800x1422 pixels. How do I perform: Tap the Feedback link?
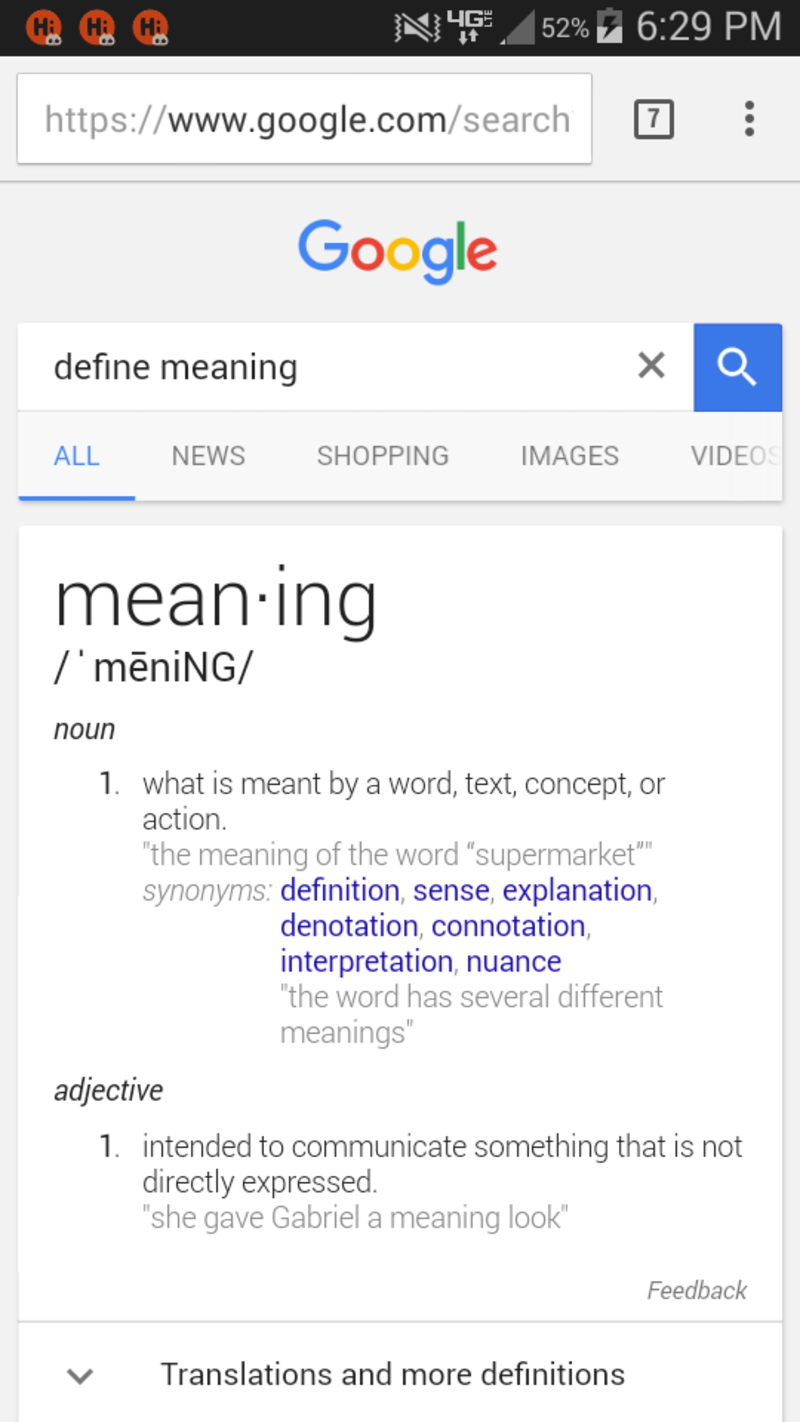[696, 1290]
